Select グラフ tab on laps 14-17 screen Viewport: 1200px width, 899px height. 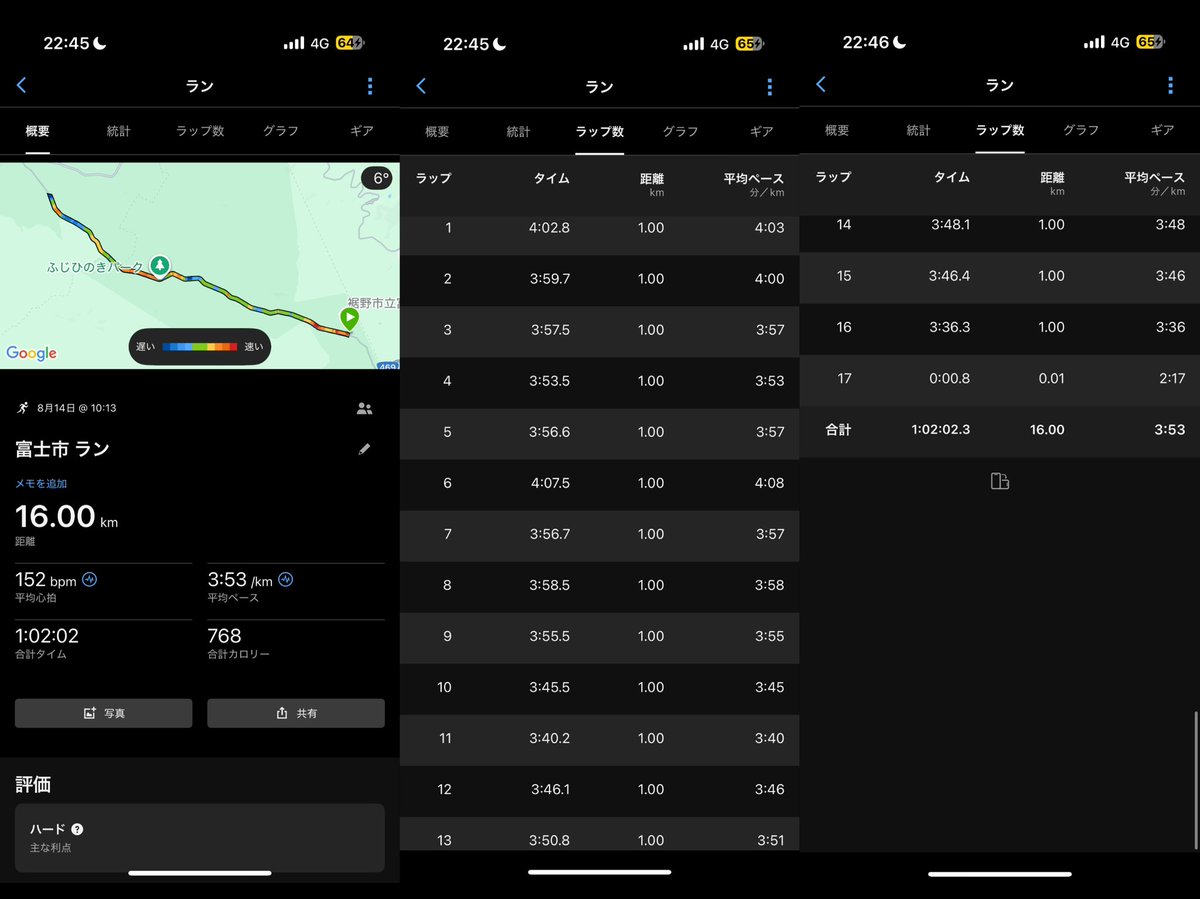tap(1081, 130)
